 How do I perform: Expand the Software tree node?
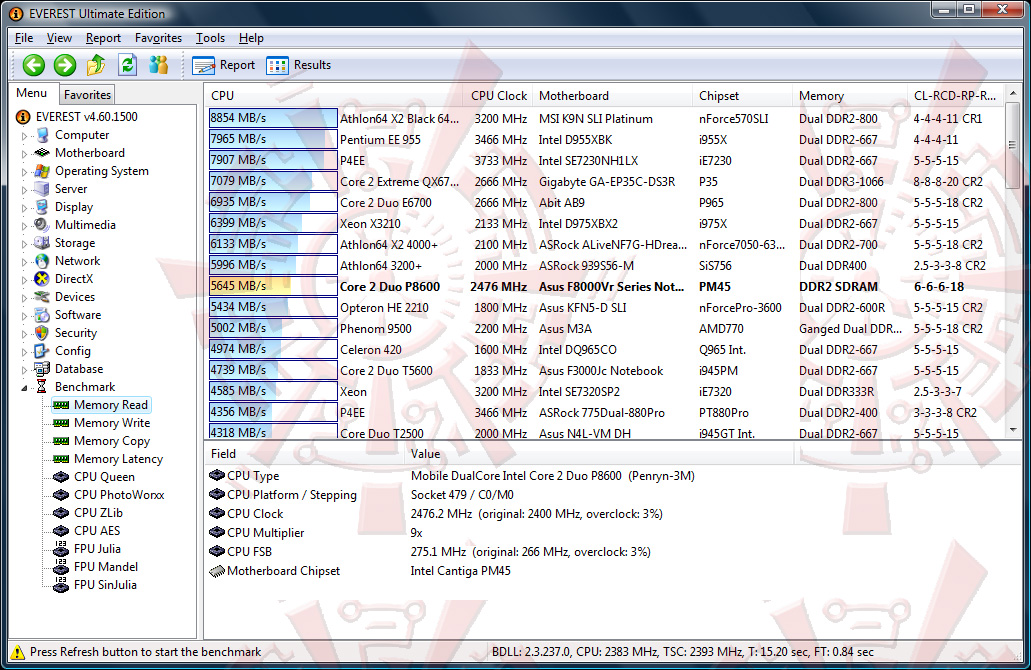click(24, 316)
